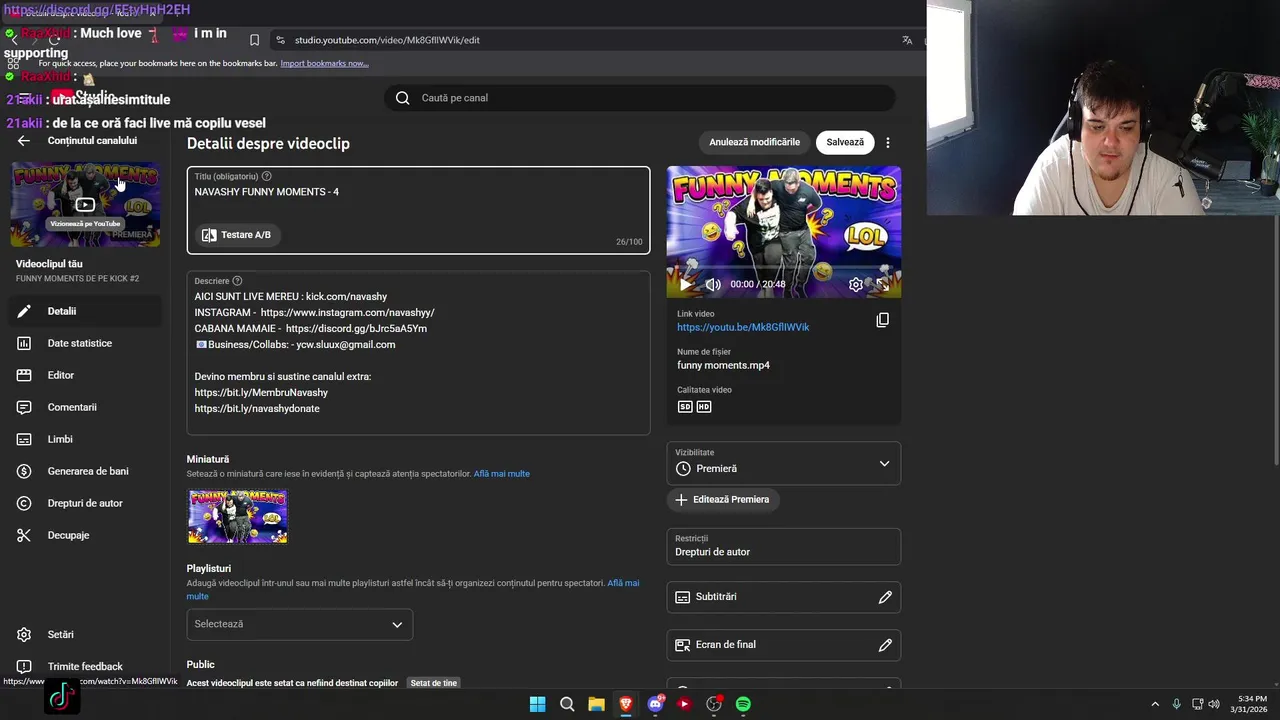This screenshot has width=1280, height=720.
Task: Open Spotify from the taskbar
Action: (743, 704)
